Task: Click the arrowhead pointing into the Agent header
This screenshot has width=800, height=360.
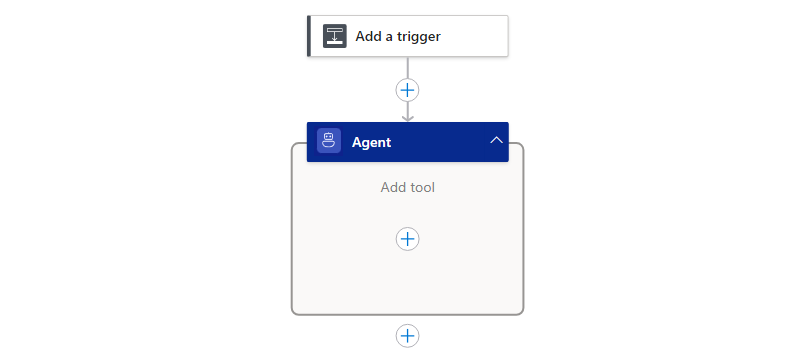Action: 407,118
